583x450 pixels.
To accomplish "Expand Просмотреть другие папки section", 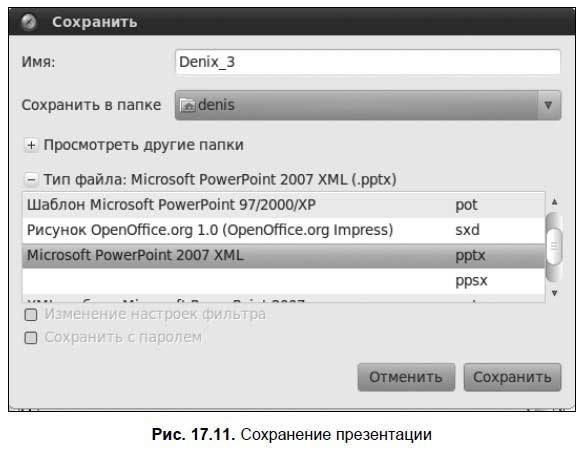I will (x=144, y=145).
